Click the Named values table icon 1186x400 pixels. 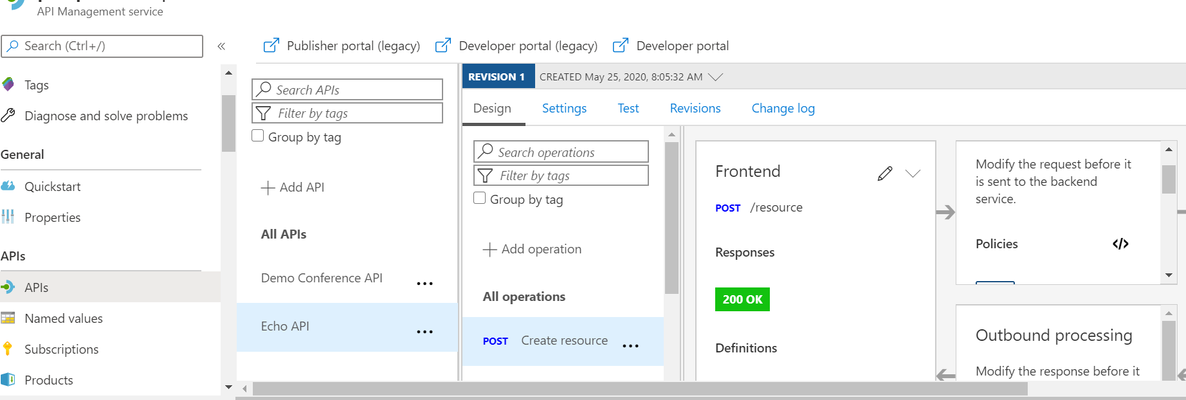[8, 318]
